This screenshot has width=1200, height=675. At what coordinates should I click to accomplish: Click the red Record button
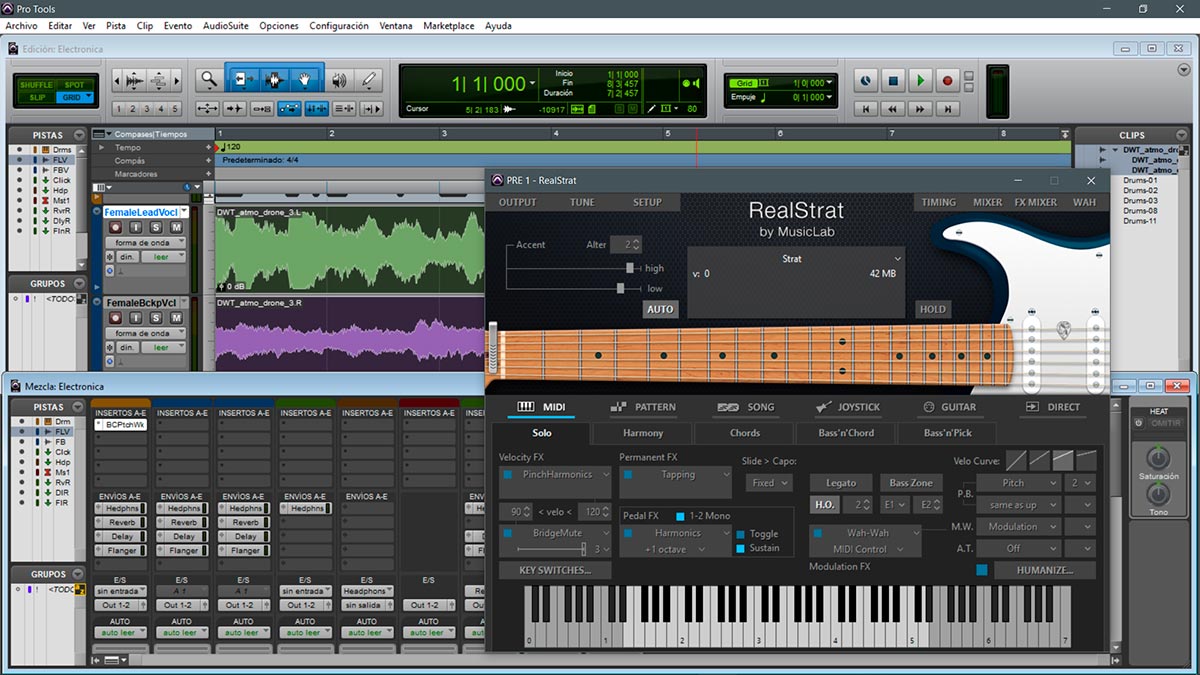[948, 81]
